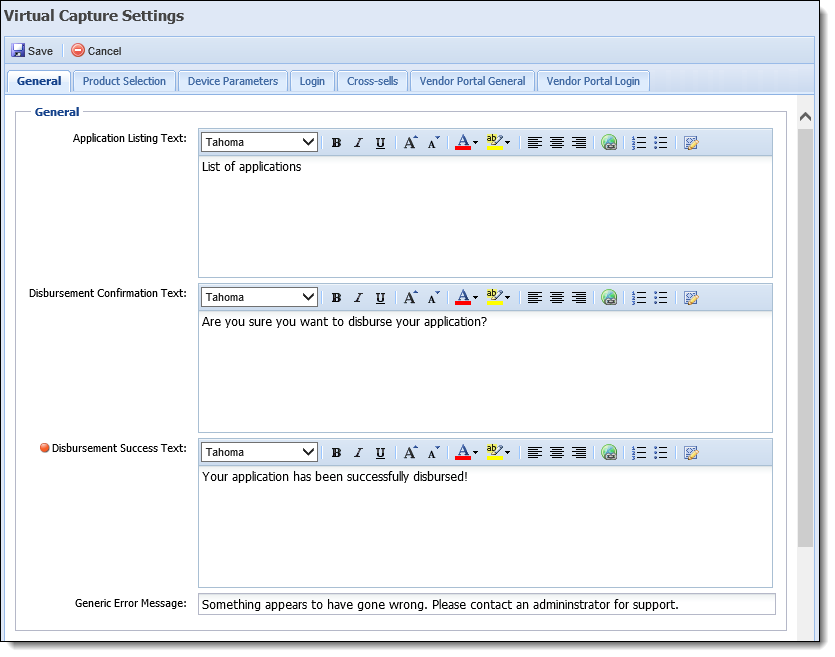Go to the Cross-sells tab
The height and width of the screenshot is (657, 835).
pos(372,81)
